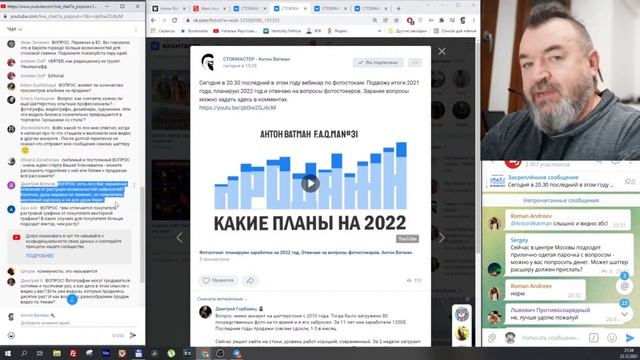Image resolution: width=640 pixels, height=360 pixels.
Task: Open Windows taskbar search
Action: 24,353
